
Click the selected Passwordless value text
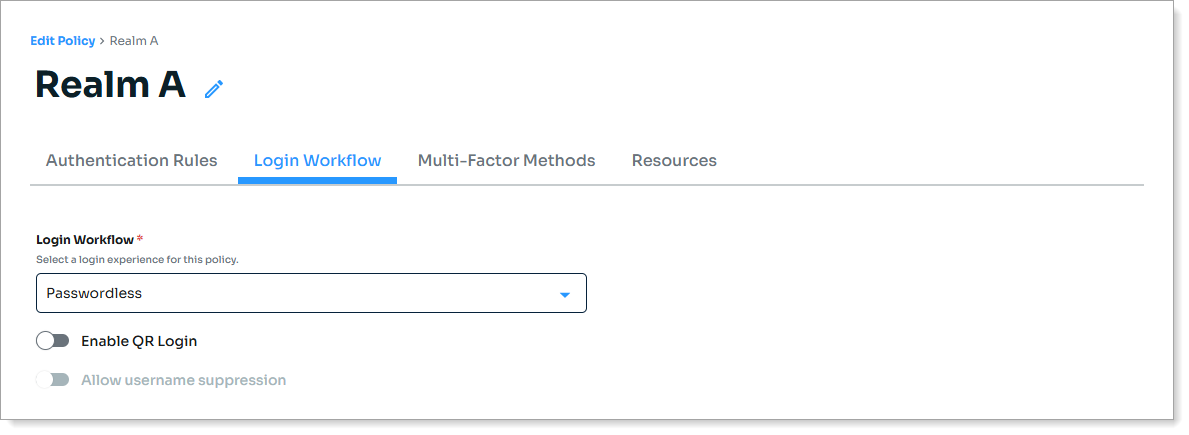[94, 294]
